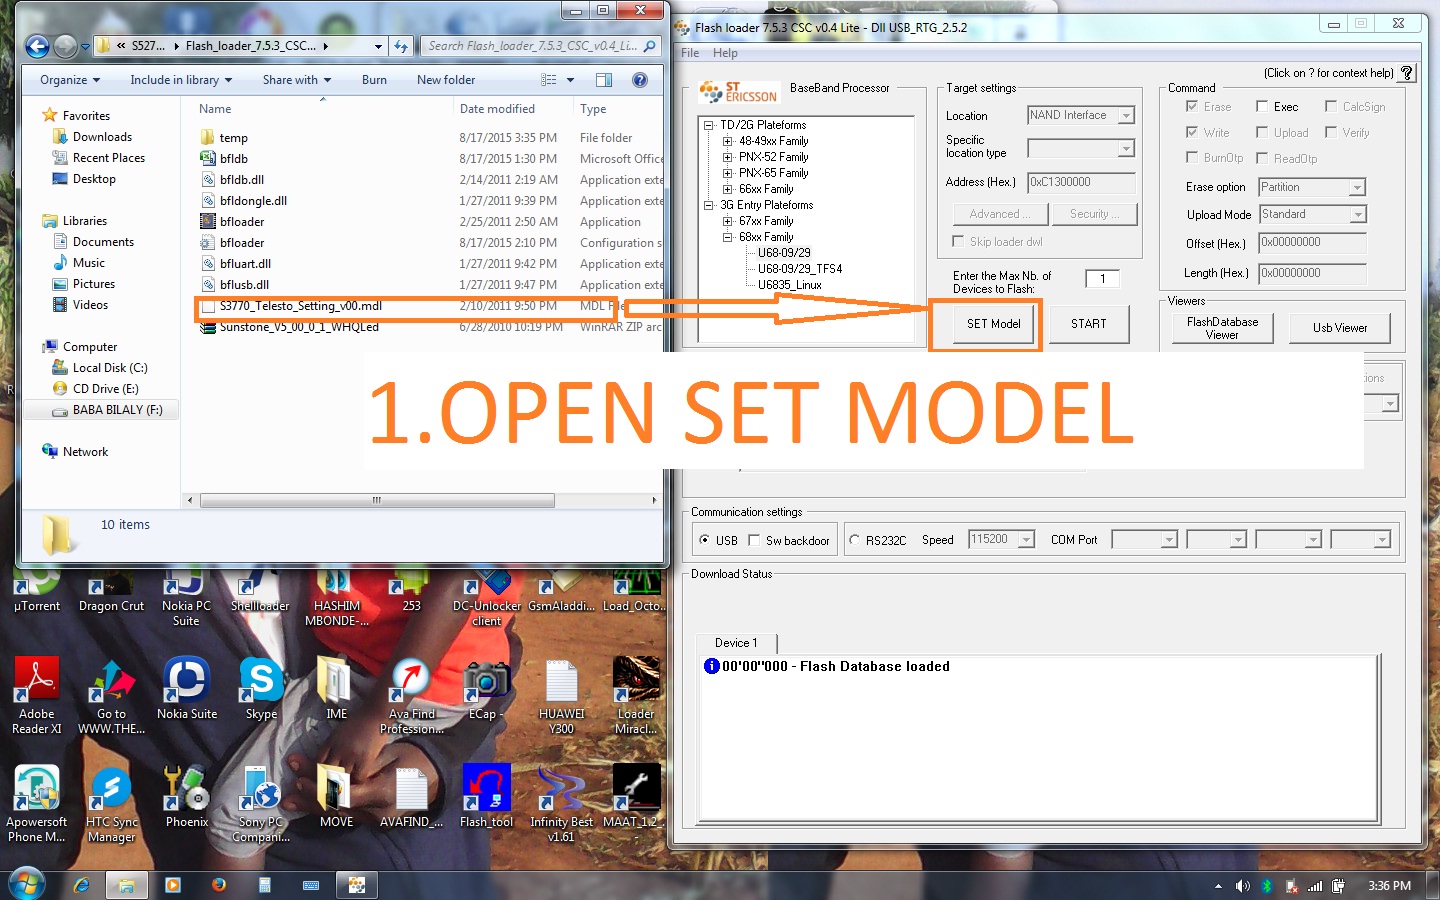Open the Erase option Partition dropdown
Viewport: 1440px width, 900px height.
[1357, 188]
